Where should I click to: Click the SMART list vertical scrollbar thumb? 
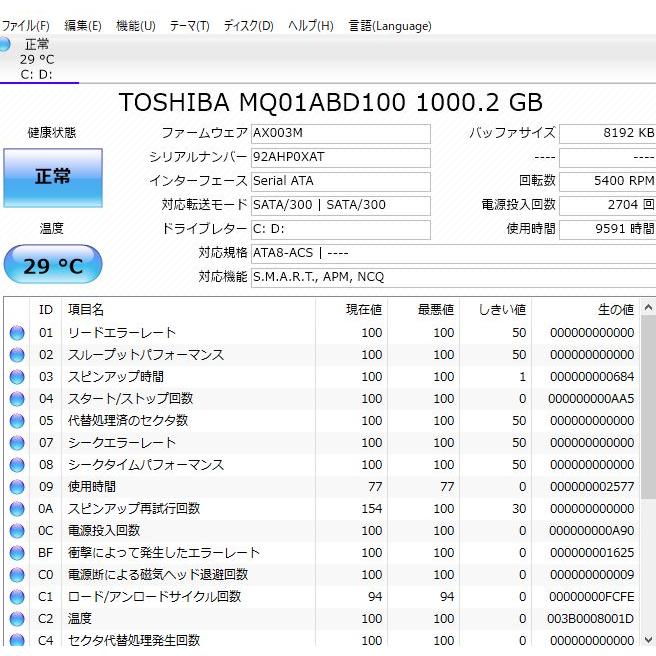648,407
